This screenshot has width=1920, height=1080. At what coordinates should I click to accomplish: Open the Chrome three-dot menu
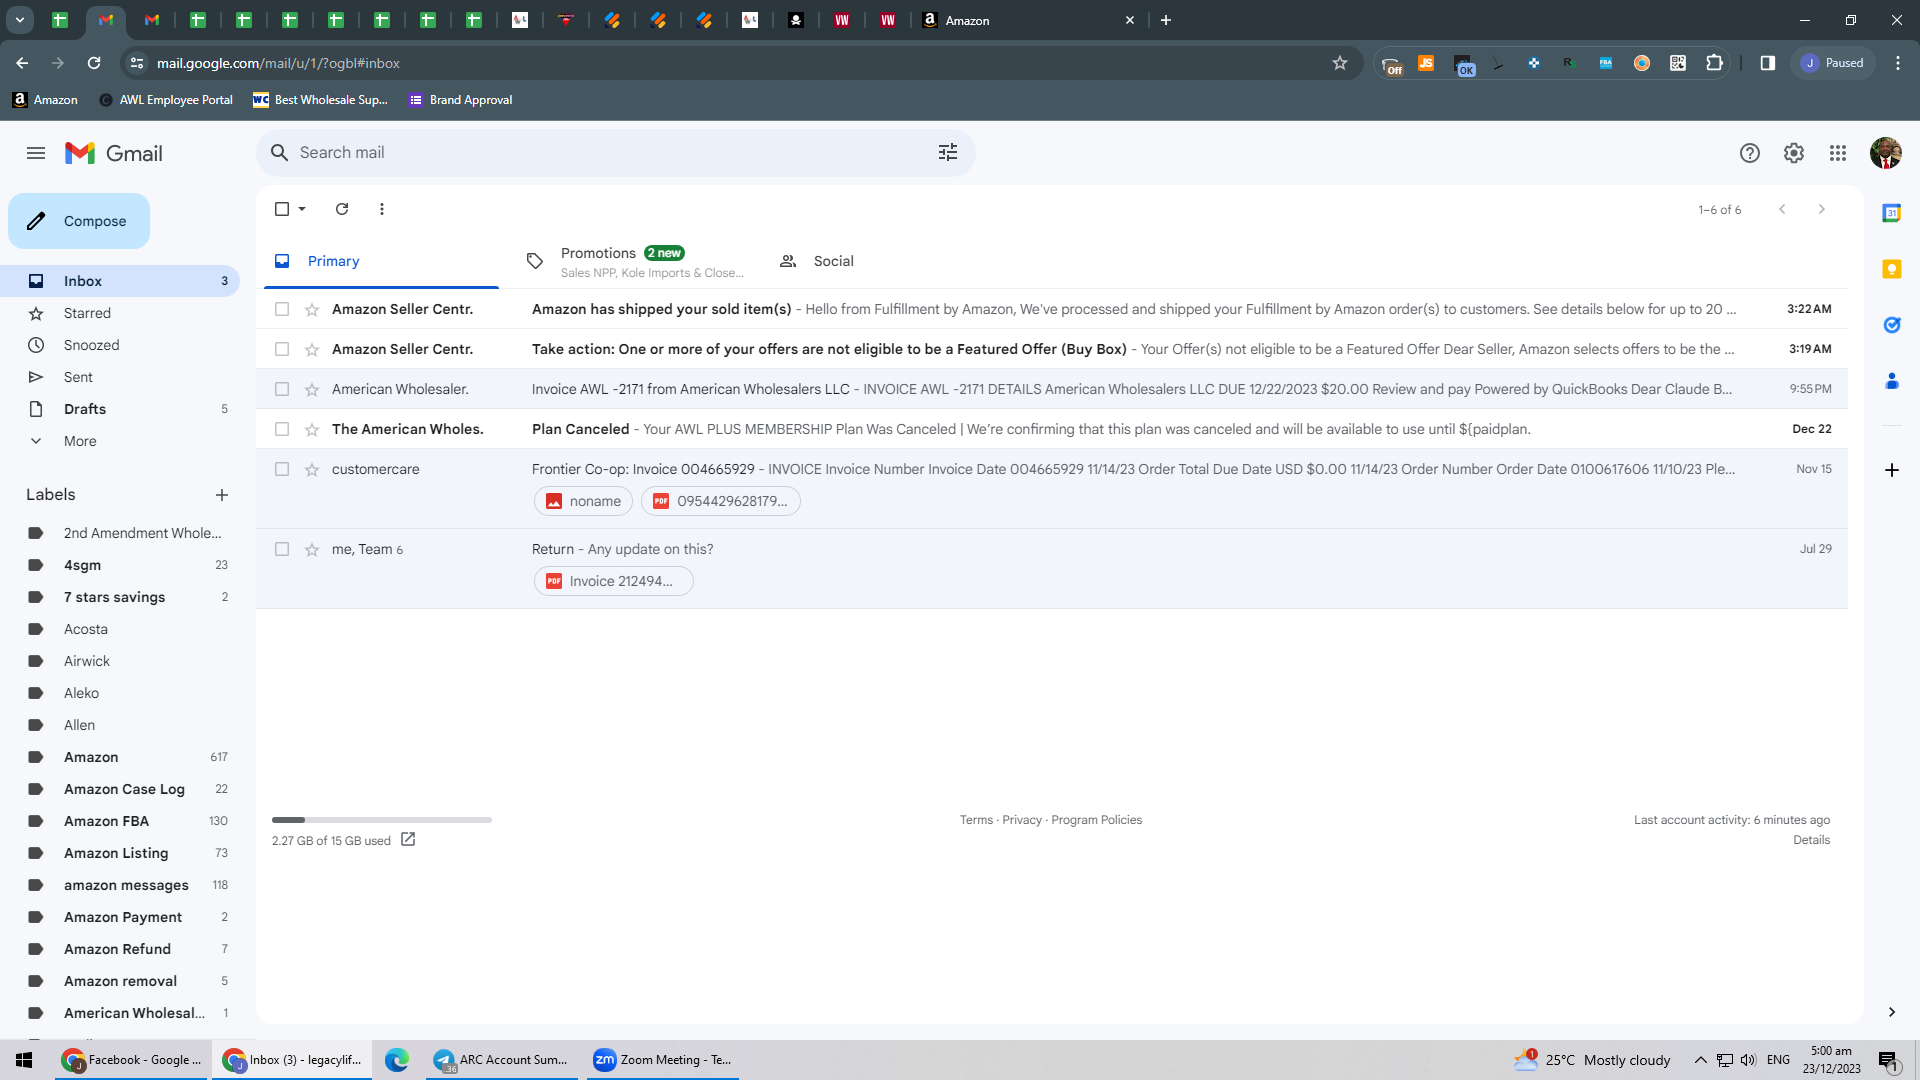coord(1897,63)
